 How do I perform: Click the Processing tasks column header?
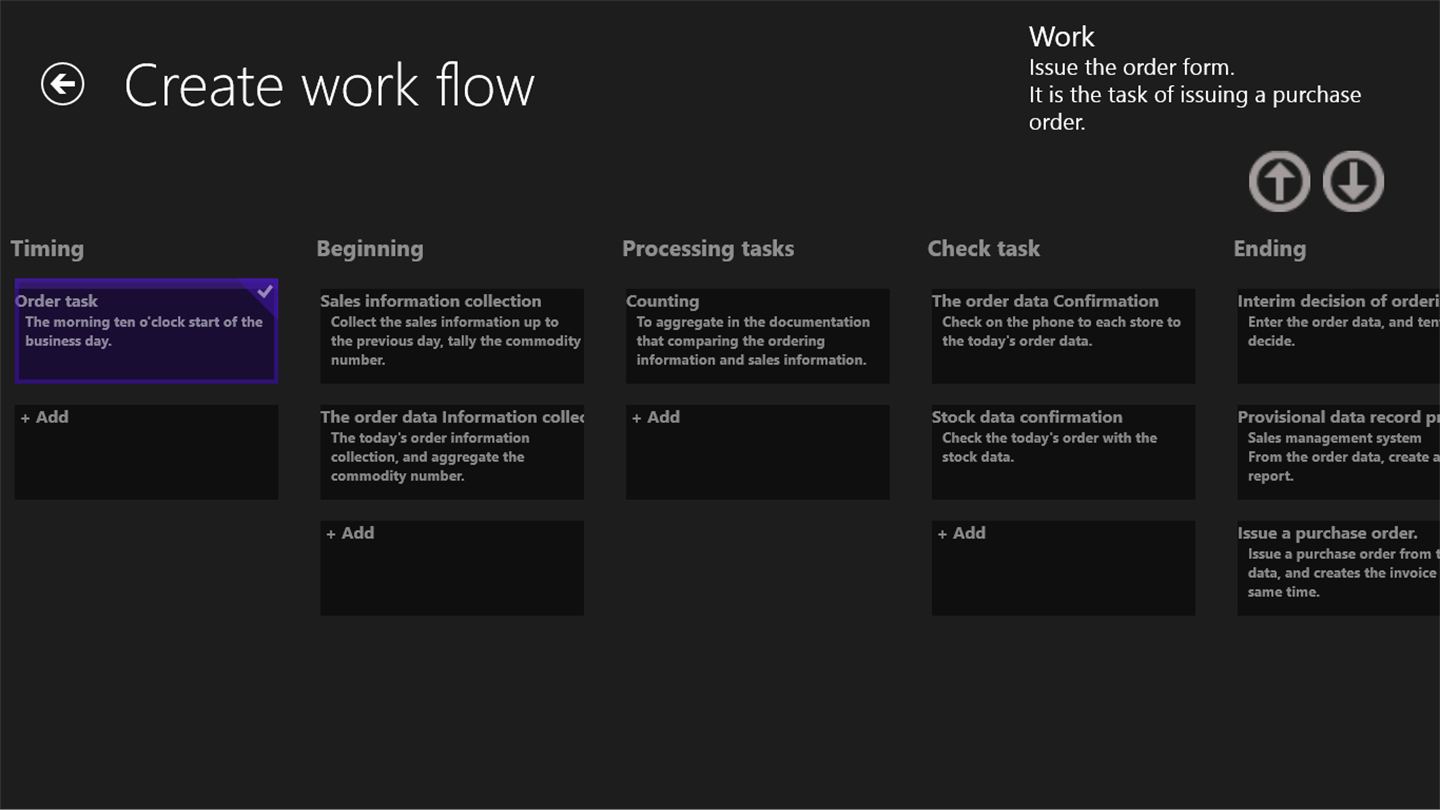point(707,249)
